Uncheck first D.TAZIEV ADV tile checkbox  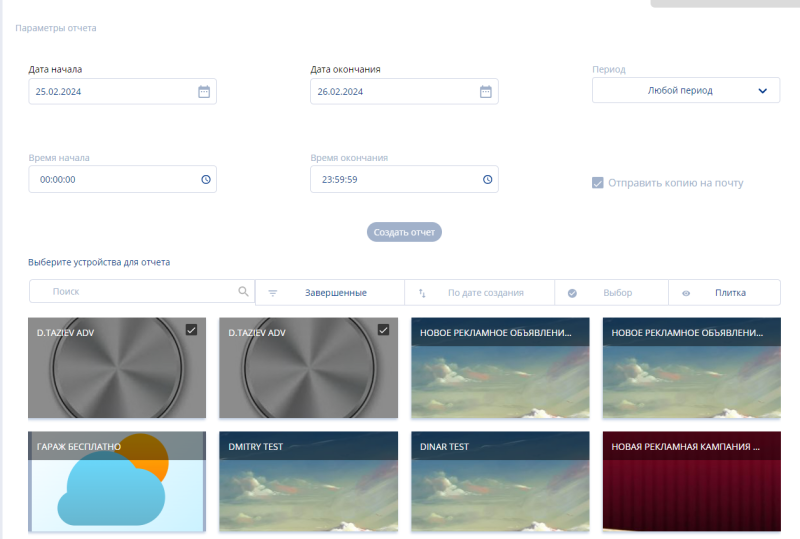coord(192,330)
